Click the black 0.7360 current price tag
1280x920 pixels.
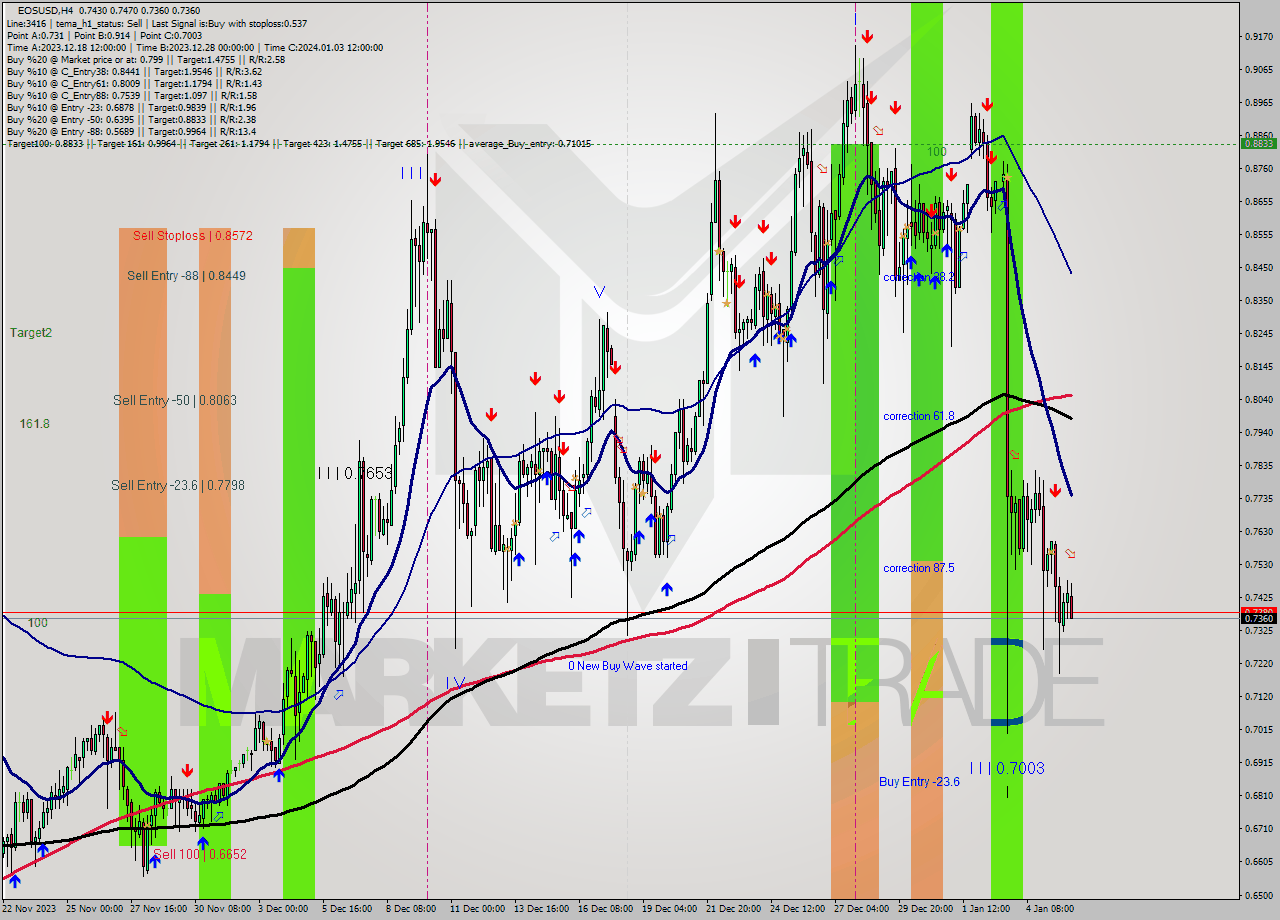click(1258, 619)
